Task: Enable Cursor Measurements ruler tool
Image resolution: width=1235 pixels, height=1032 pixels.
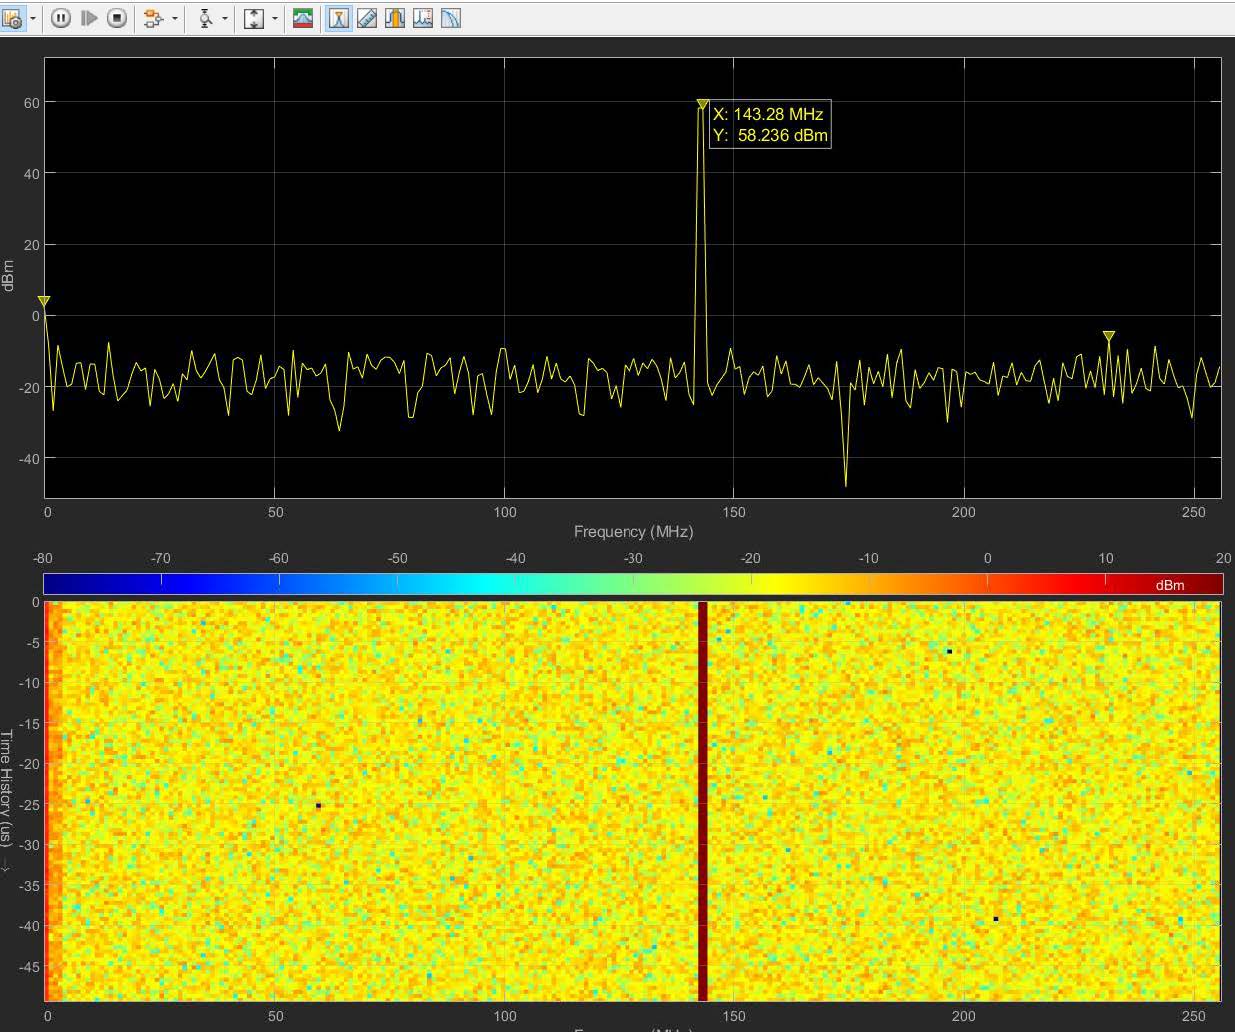Action: click(x=367, y=18)
